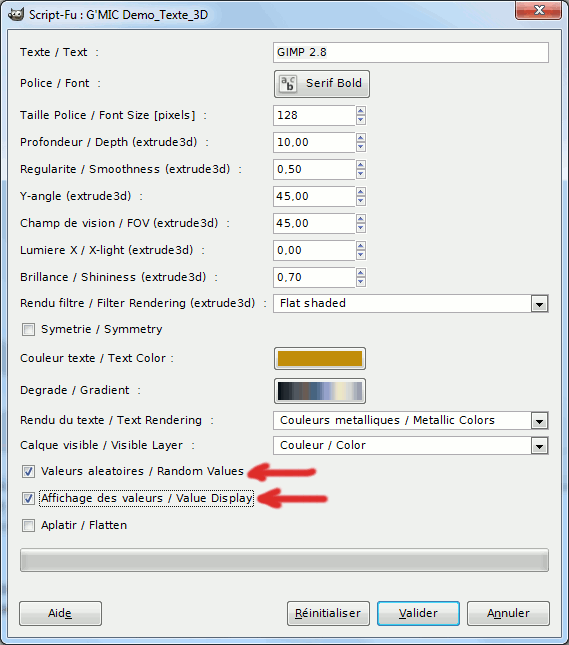Image resolution: width=569 pixels, height=645 pixels.
Task: Click the 'Texte / Text' label
Action: [53, 52]
